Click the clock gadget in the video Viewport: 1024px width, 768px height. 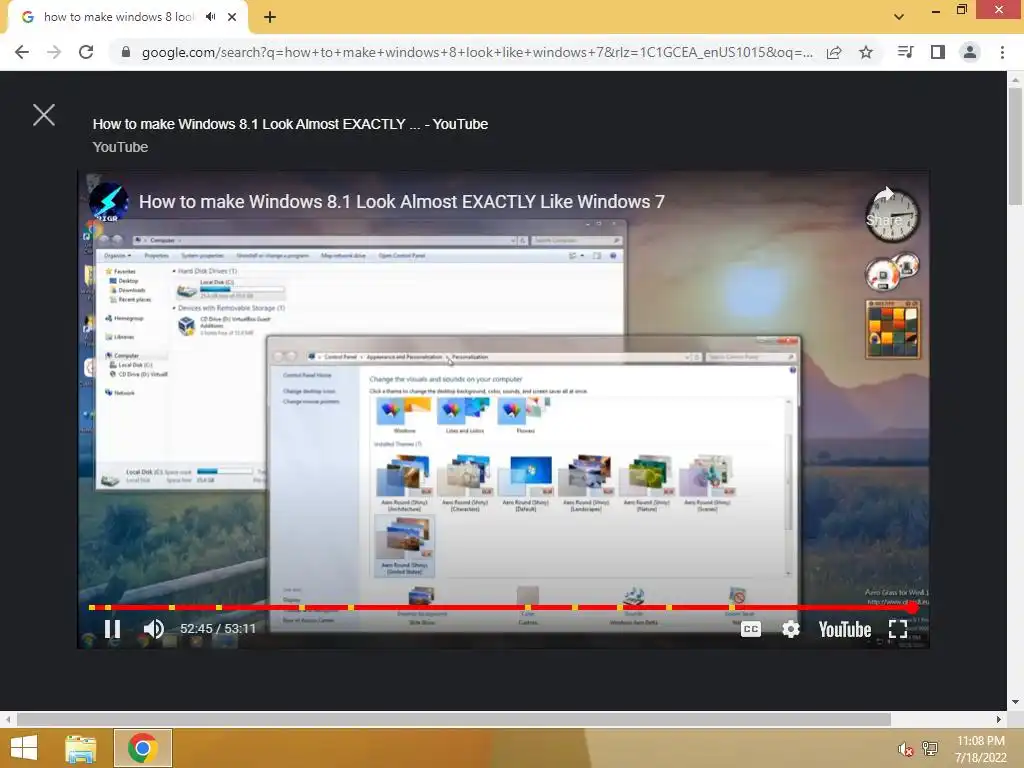tap(892, 215)
